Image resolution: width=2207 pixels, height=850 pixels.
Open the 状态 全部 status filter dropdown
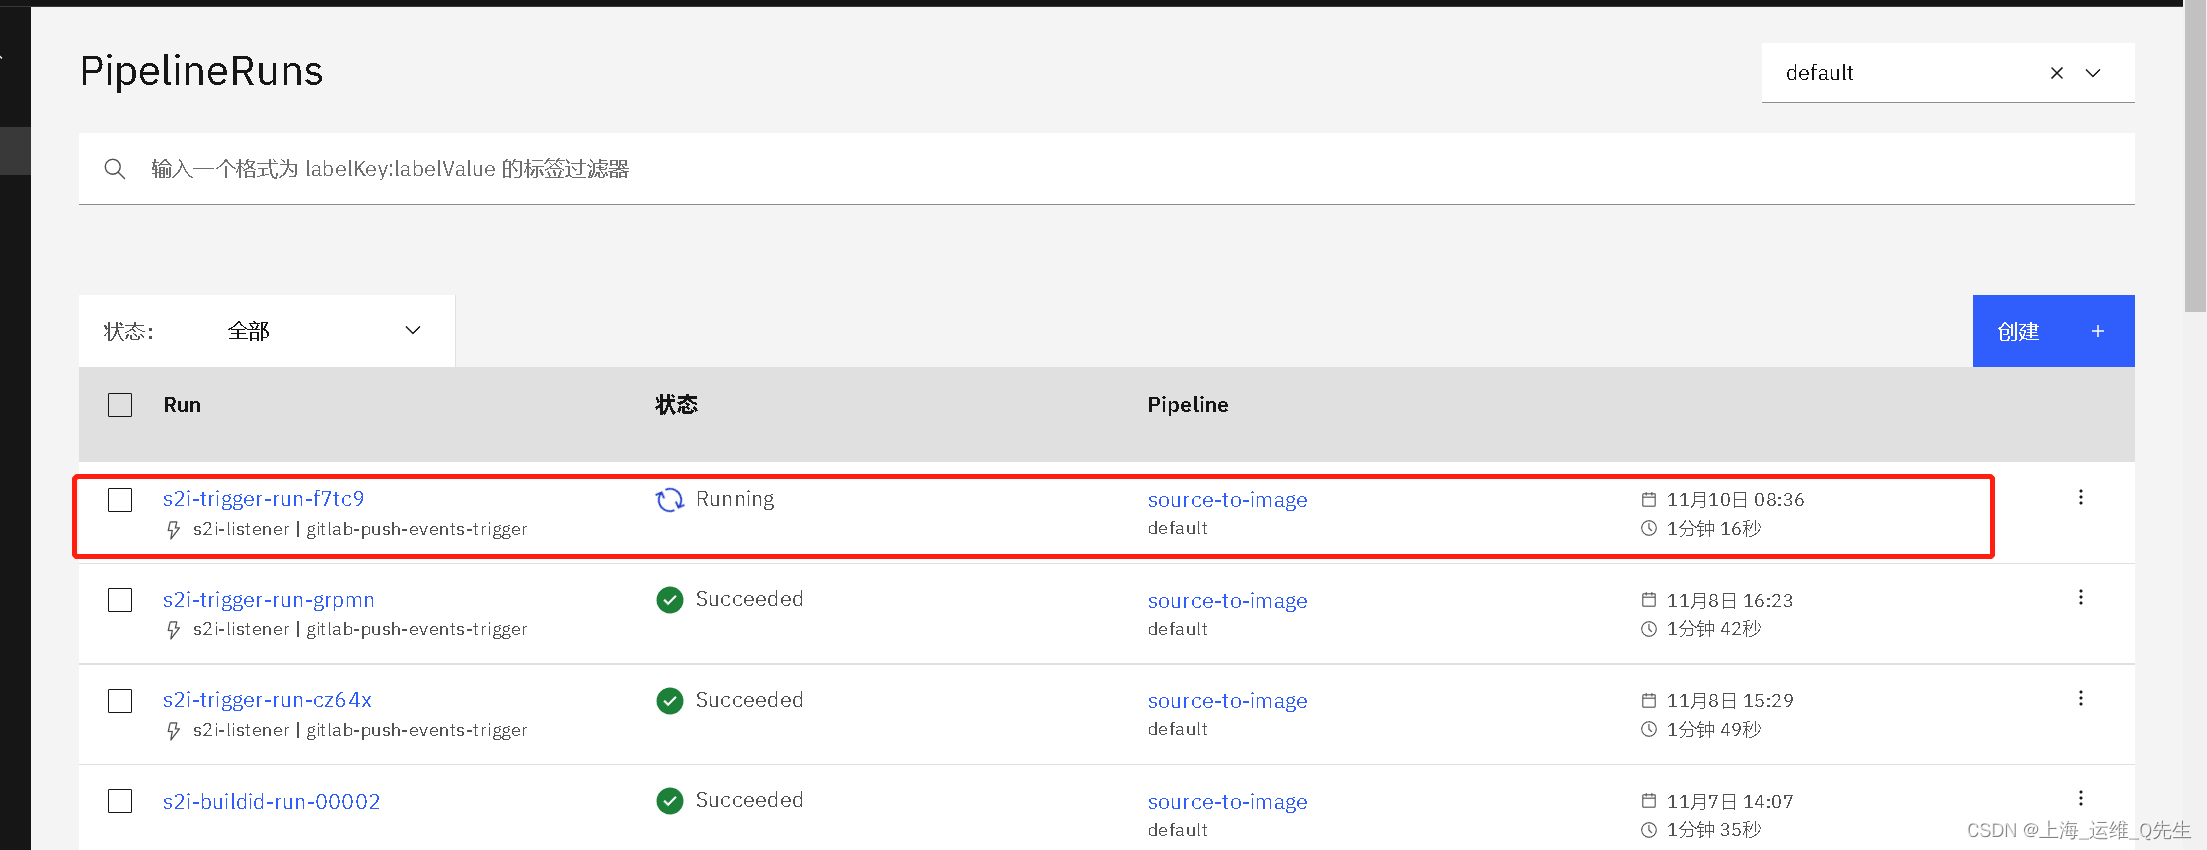pos(267,331)
